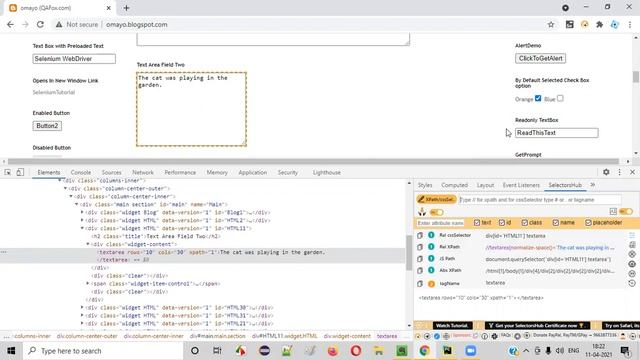Image resolution: width=640 pixels, height=360 pixels.
Task: Switch the right SelectorsHub on/off toggle
Action: tap(626, 211)
